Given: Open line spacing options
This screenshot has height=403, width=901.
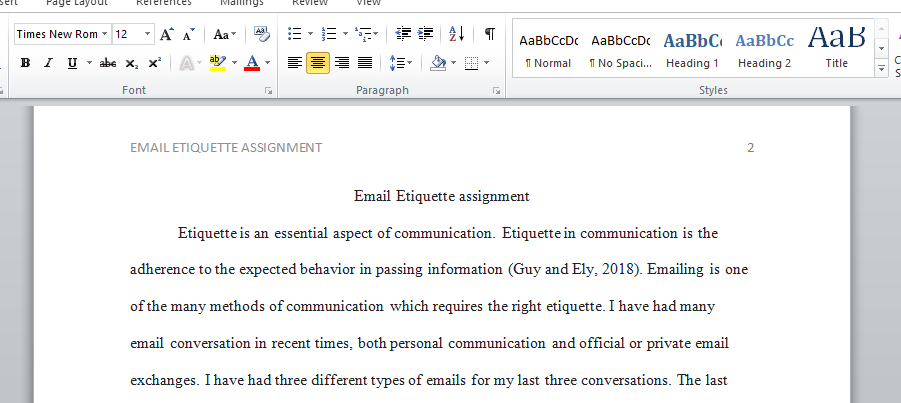Looking at the screenshot, I should [x=396, y=63].
